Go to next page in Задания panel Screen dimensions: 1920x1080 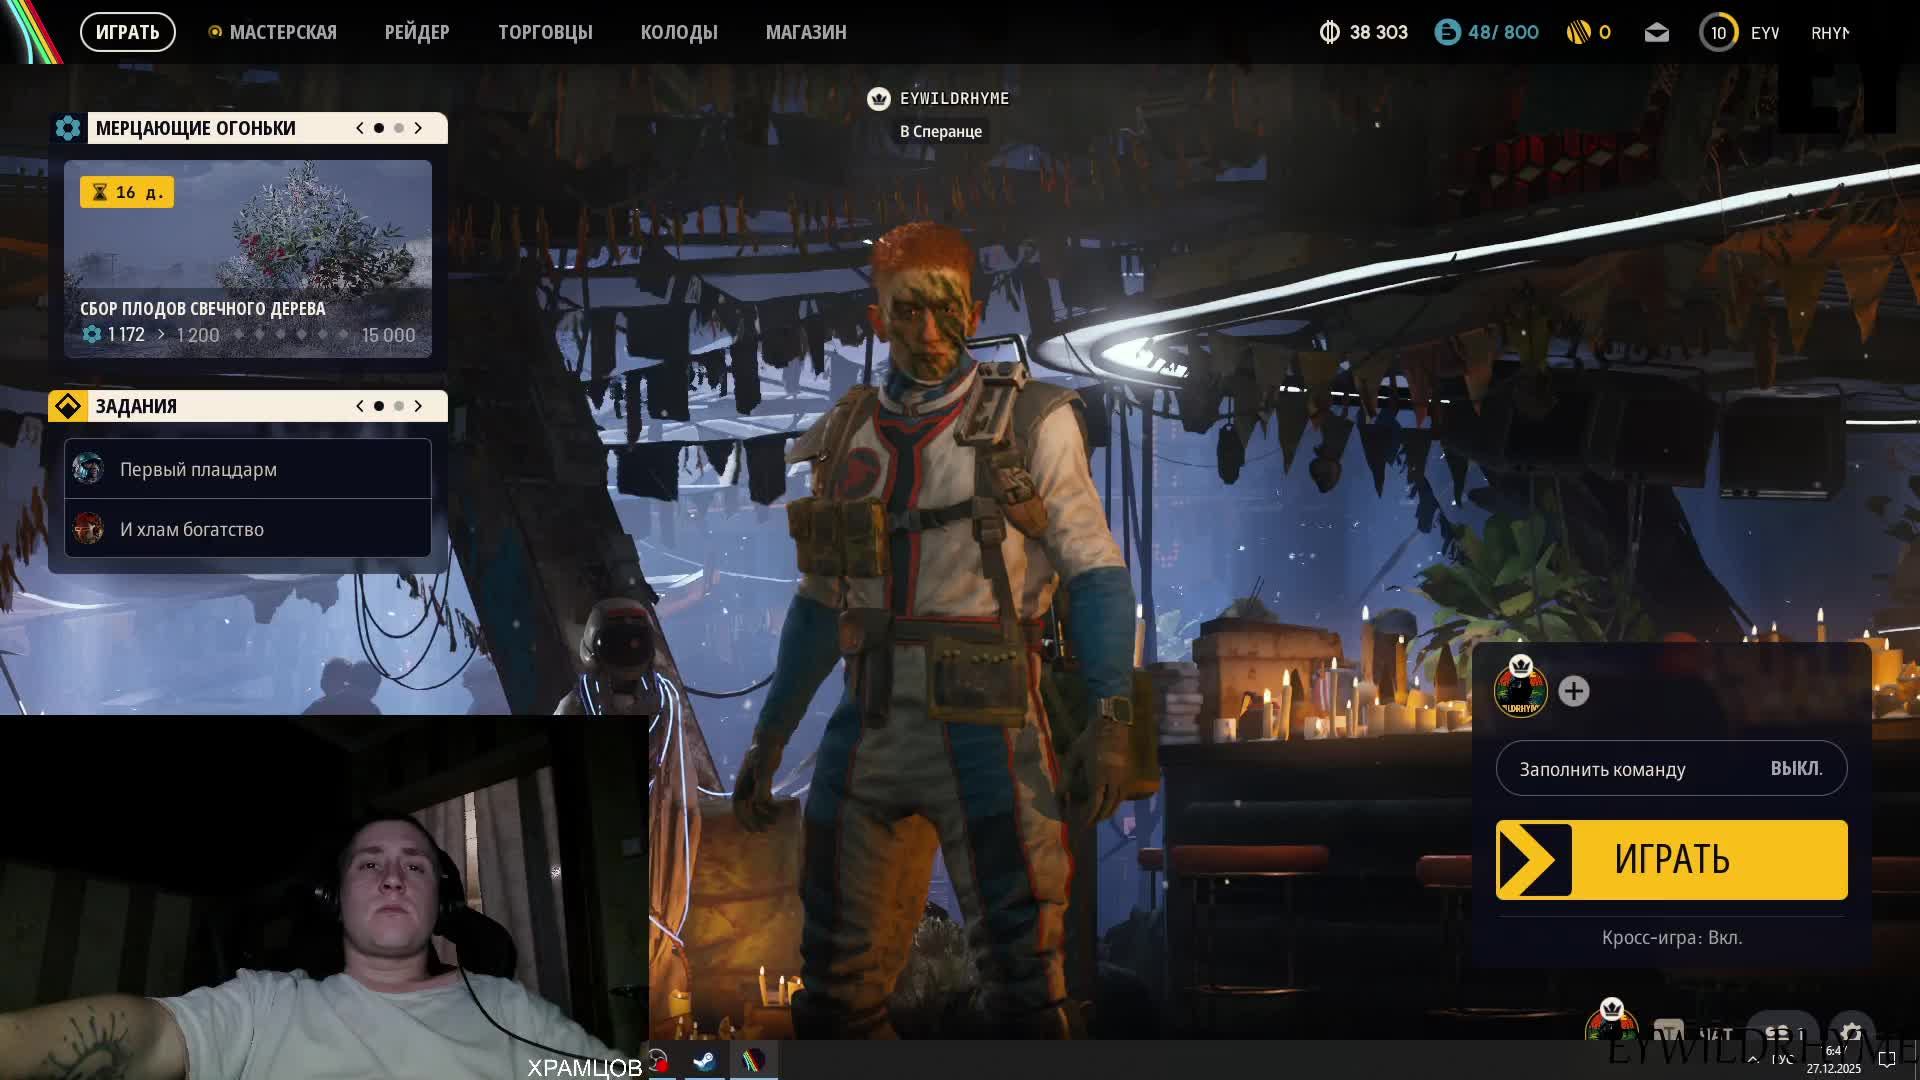tap(418, 406)
